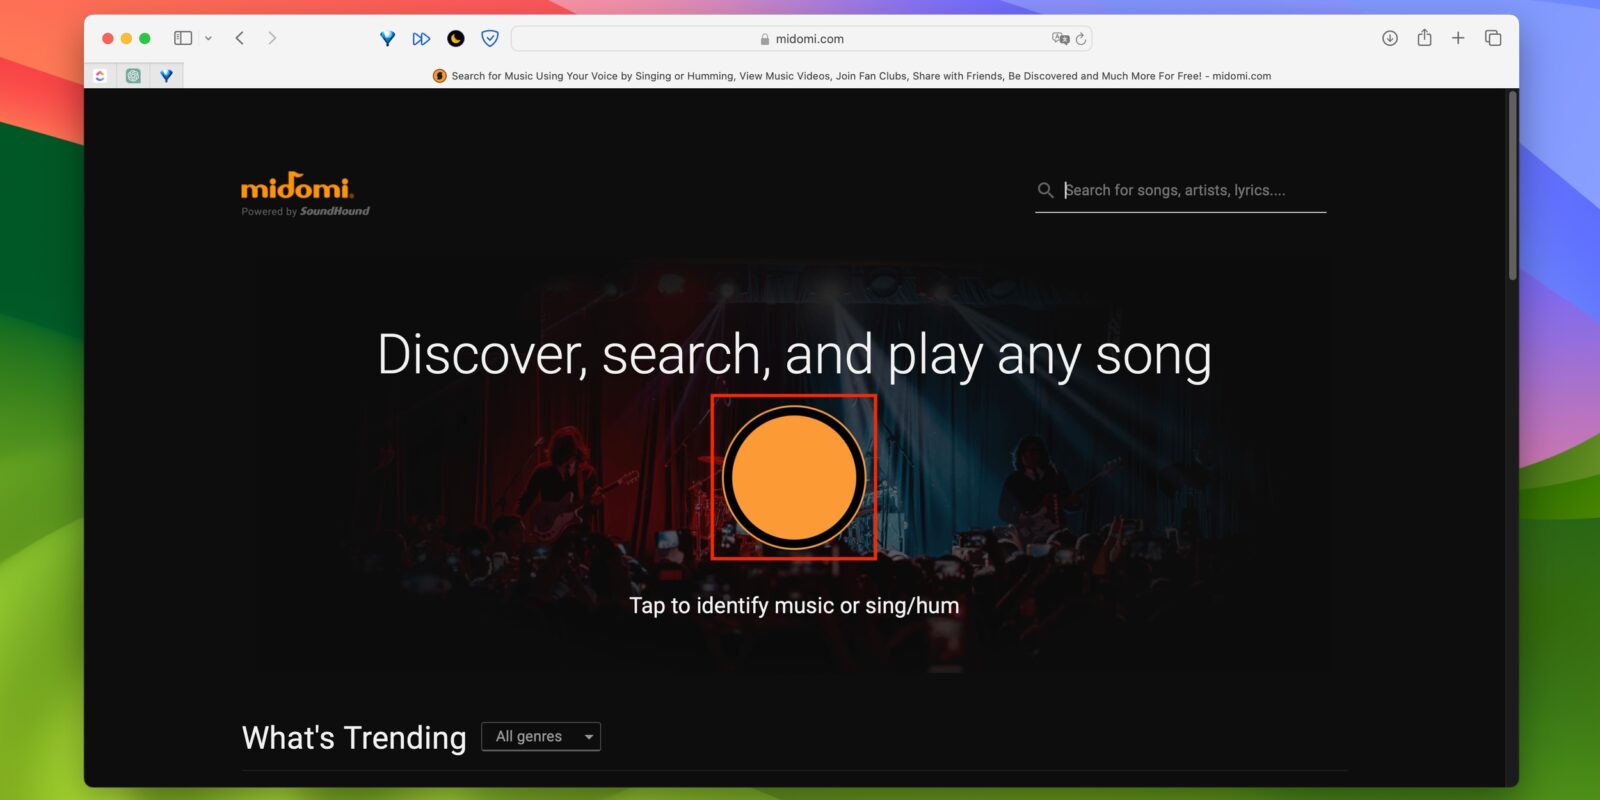Switch to the ChatGPT pinned tab

[x=133, y=76]
